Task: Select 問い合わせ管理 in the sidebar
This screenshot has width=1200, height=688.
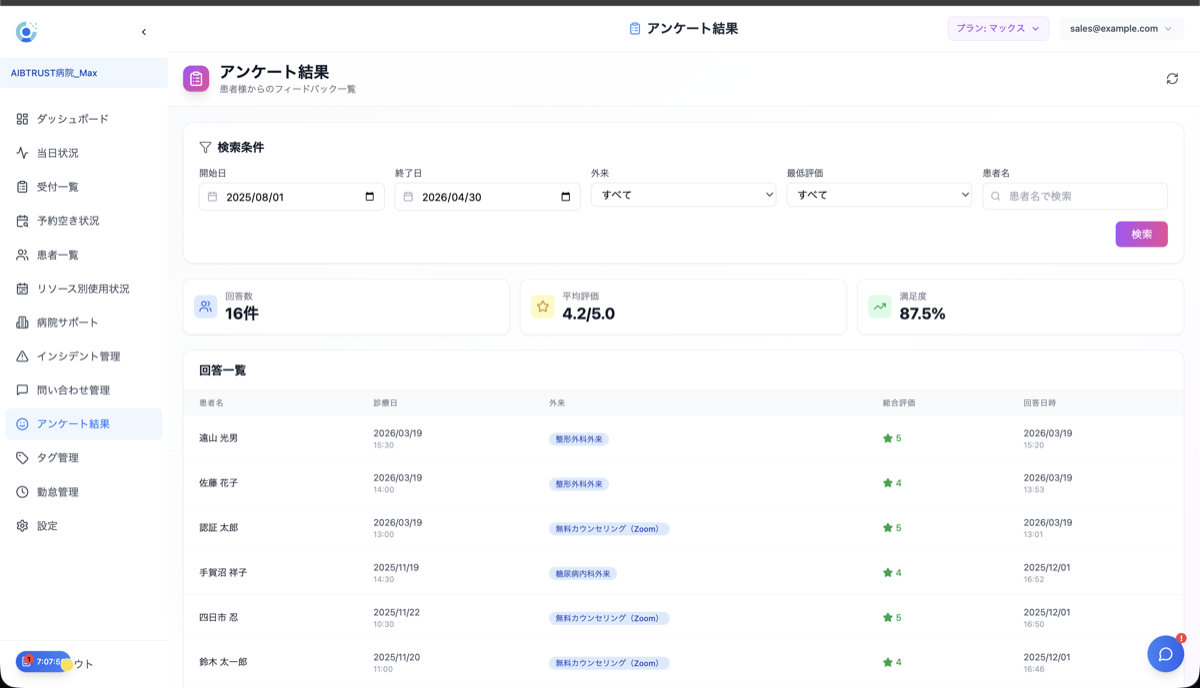Action: point(78,390)
